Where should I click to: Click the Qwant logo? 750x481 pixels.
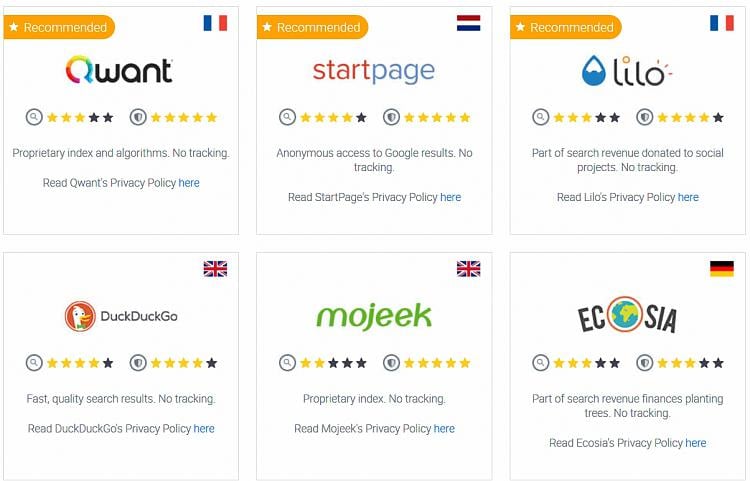pyautogui.click(x=119, y=70)
